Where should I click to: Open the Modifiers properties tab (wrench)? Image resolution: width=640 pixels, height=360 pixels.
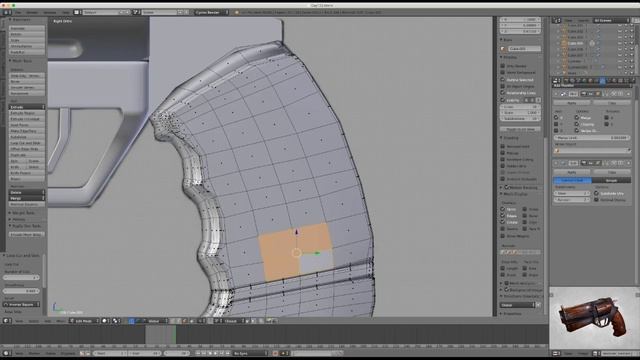point(602,80)
